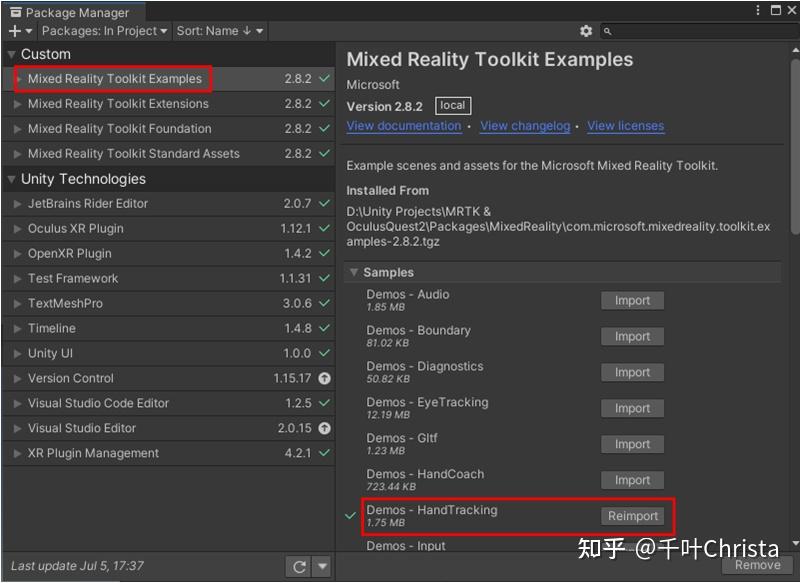Image resolution: width=801 pixels, height=583 pixels.
Task: Collapse the Unity Technologies group
Action: tap(11, 179)
